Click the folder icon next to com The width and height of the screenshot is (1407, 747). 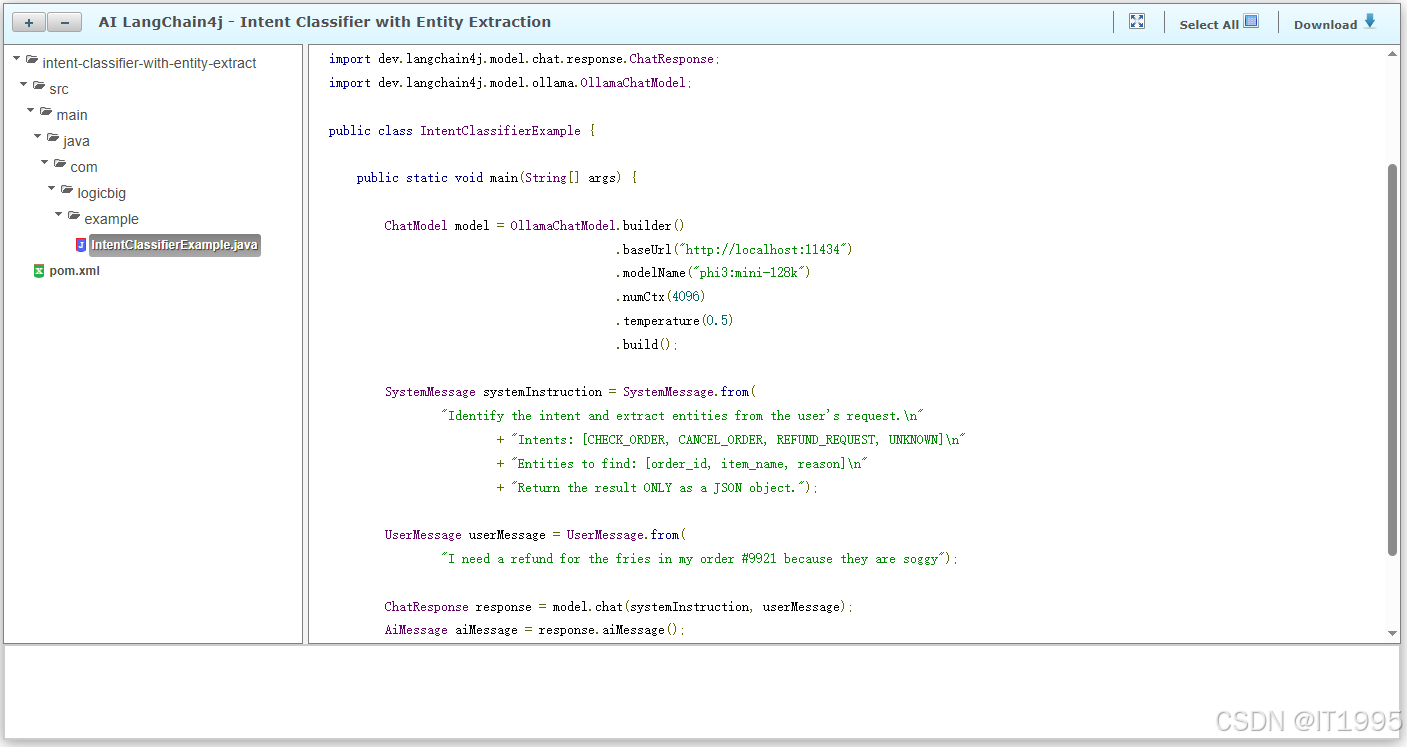click(x=60, y=165)
